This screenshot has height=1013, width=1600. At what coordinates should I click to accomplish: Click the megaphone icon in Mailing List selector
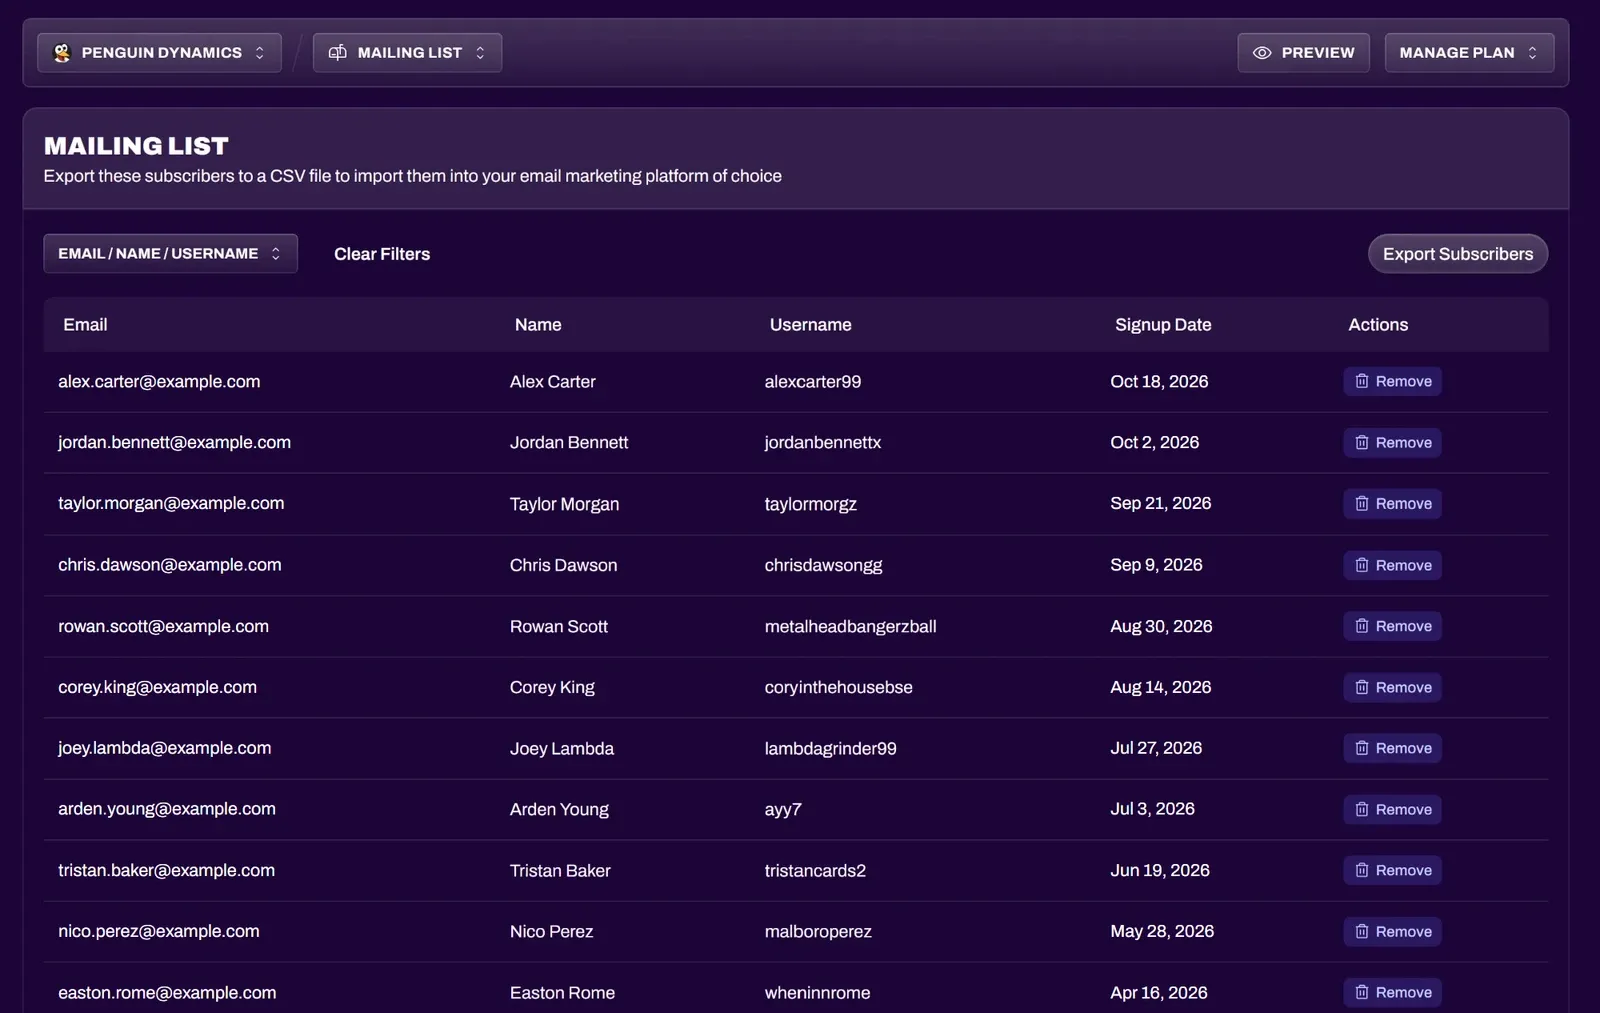338,52
